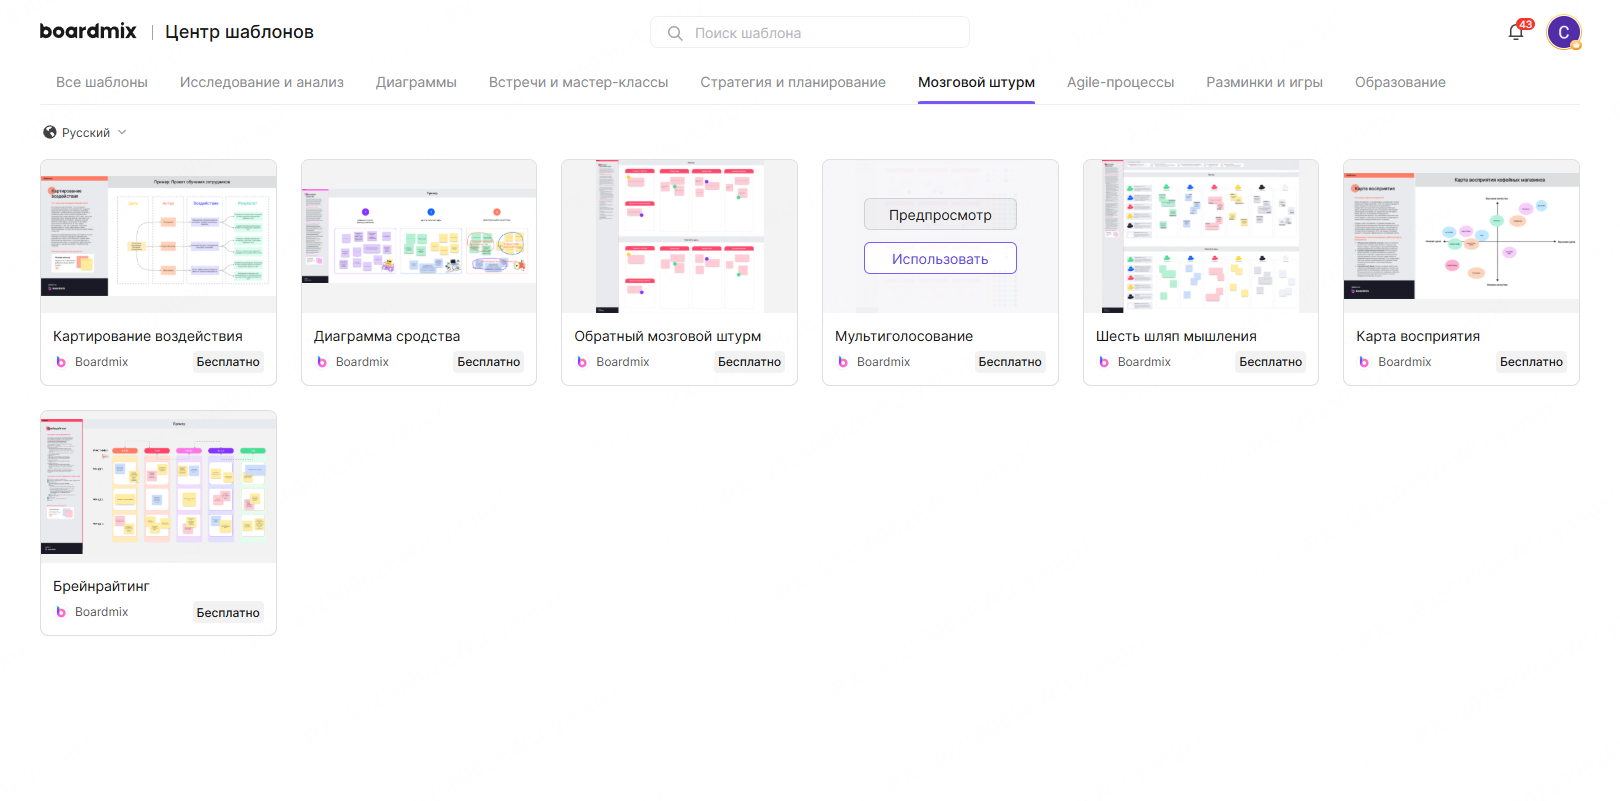
Task: Click the Использовать button
Action: 940,258
